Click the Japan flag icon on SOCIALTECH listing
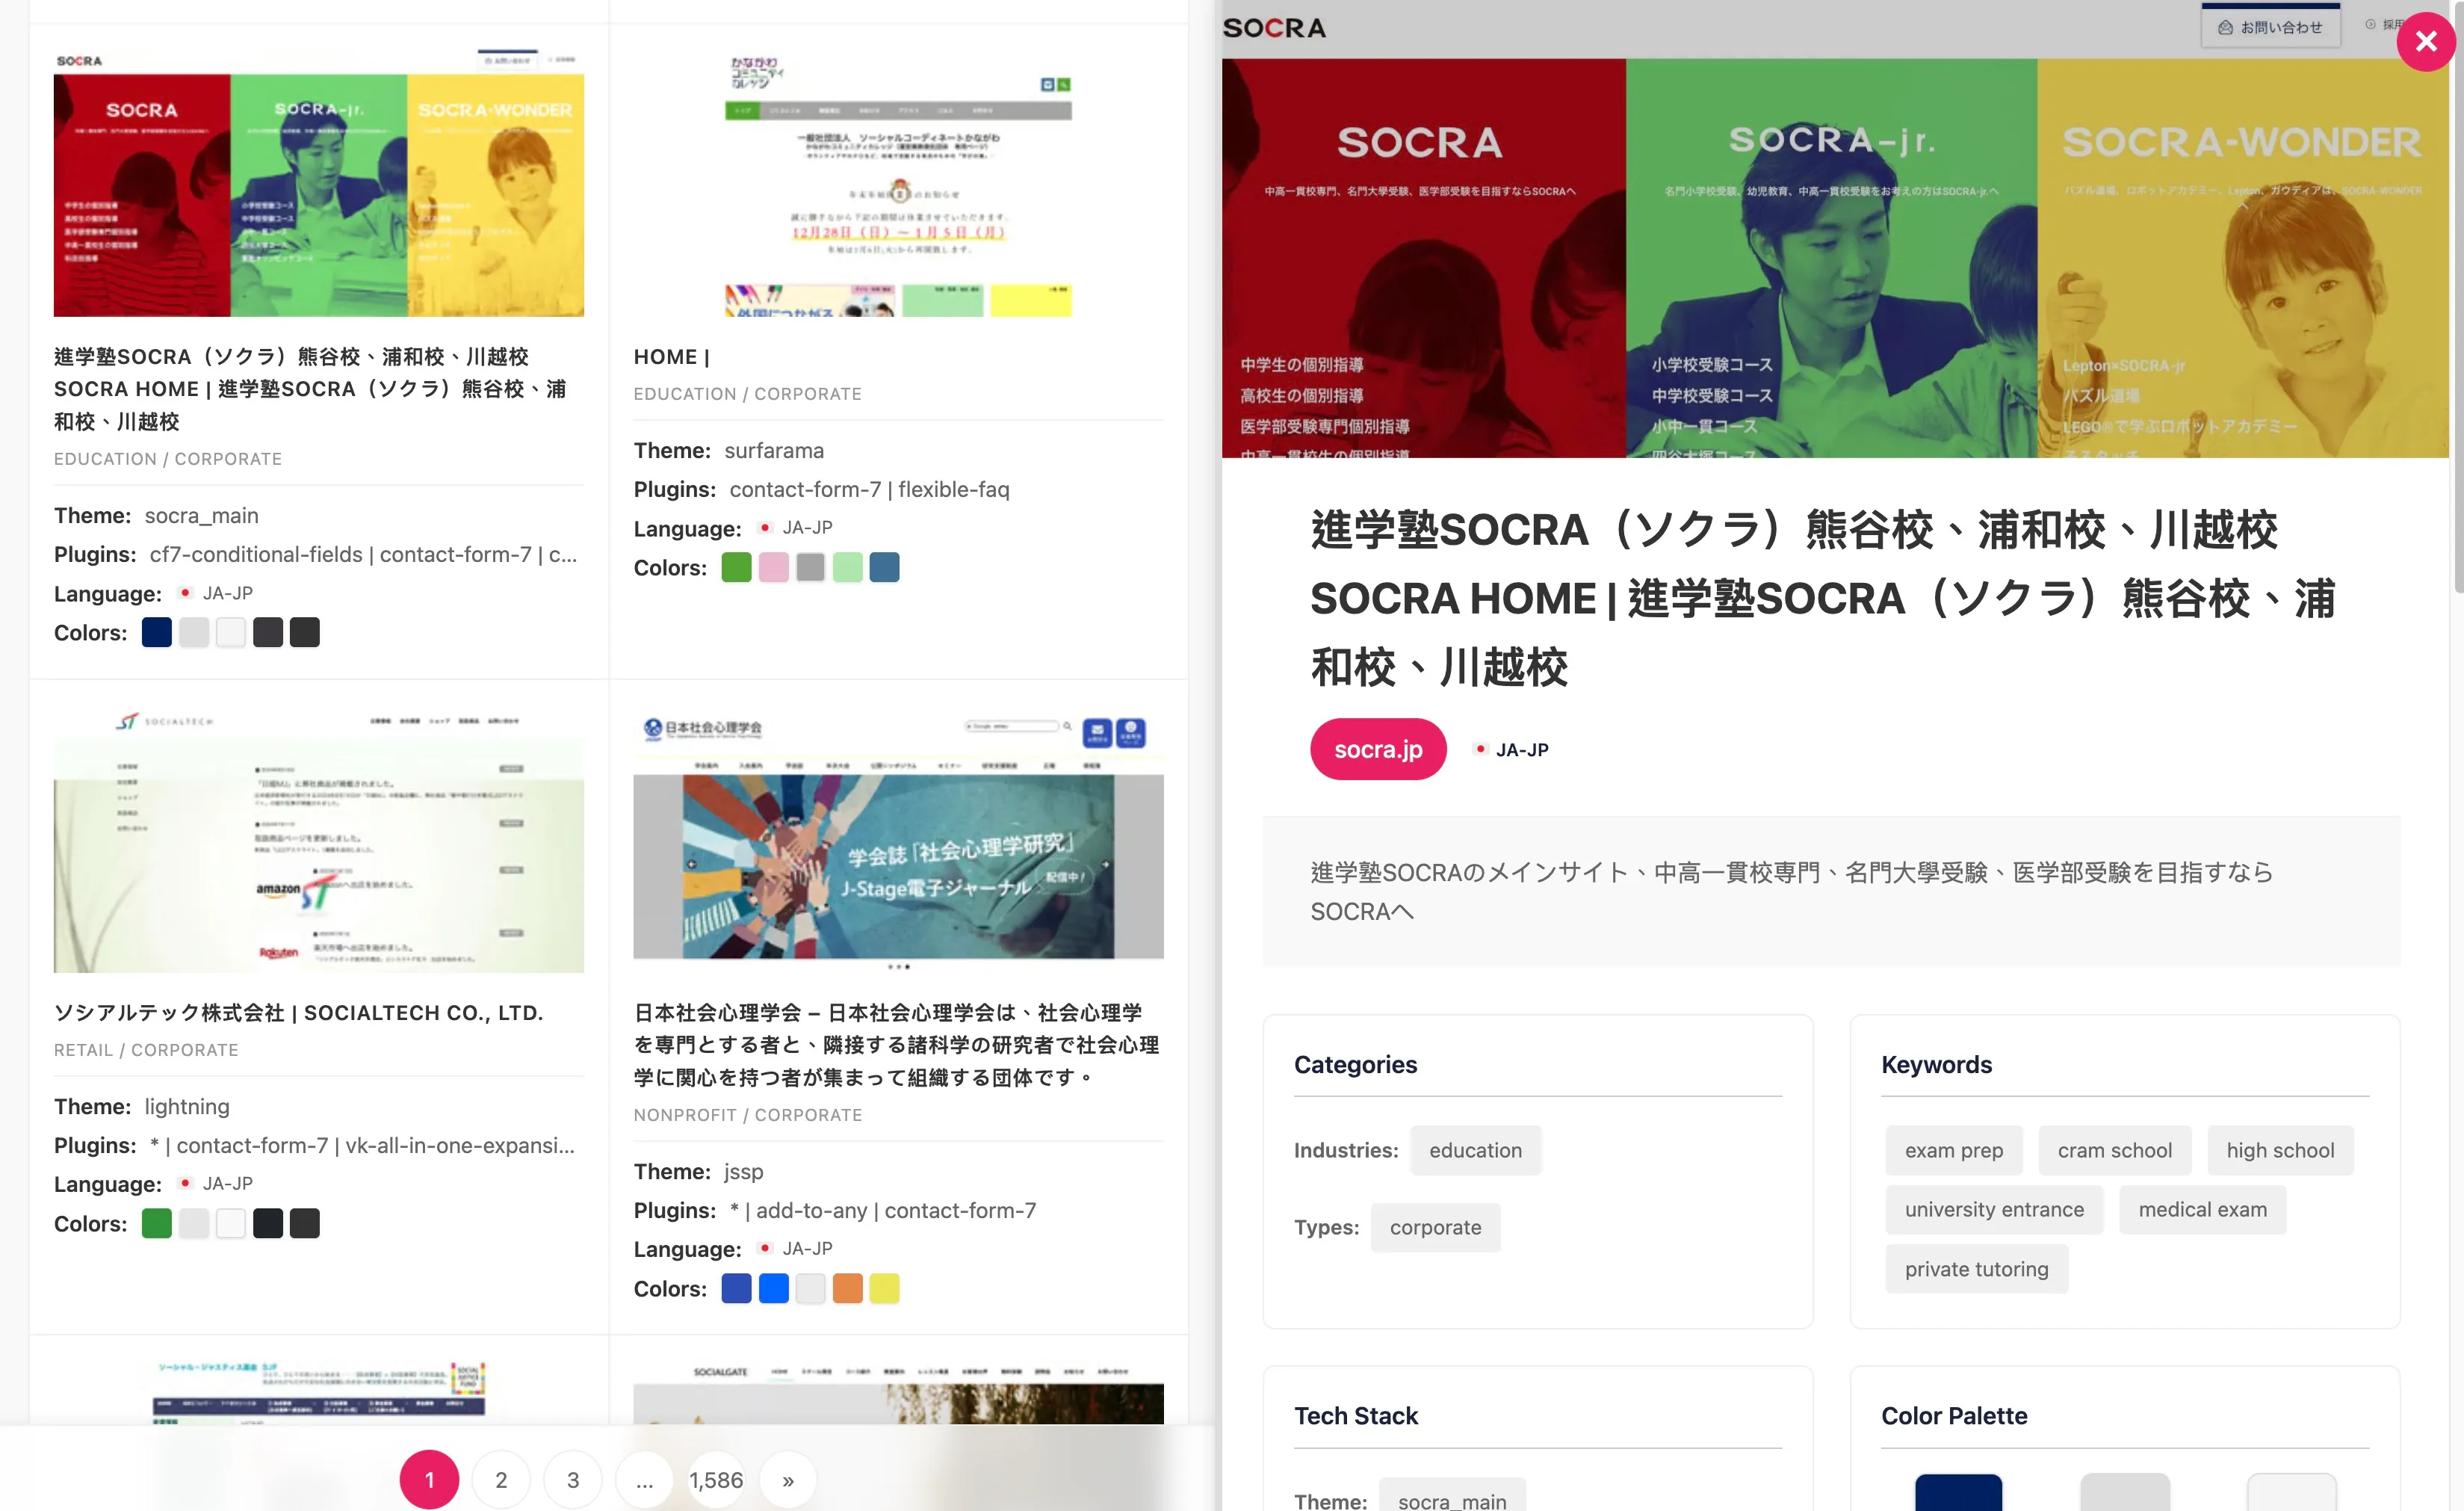The width and height of the screenshot is (2464, 1511). tap(185, 1183)
